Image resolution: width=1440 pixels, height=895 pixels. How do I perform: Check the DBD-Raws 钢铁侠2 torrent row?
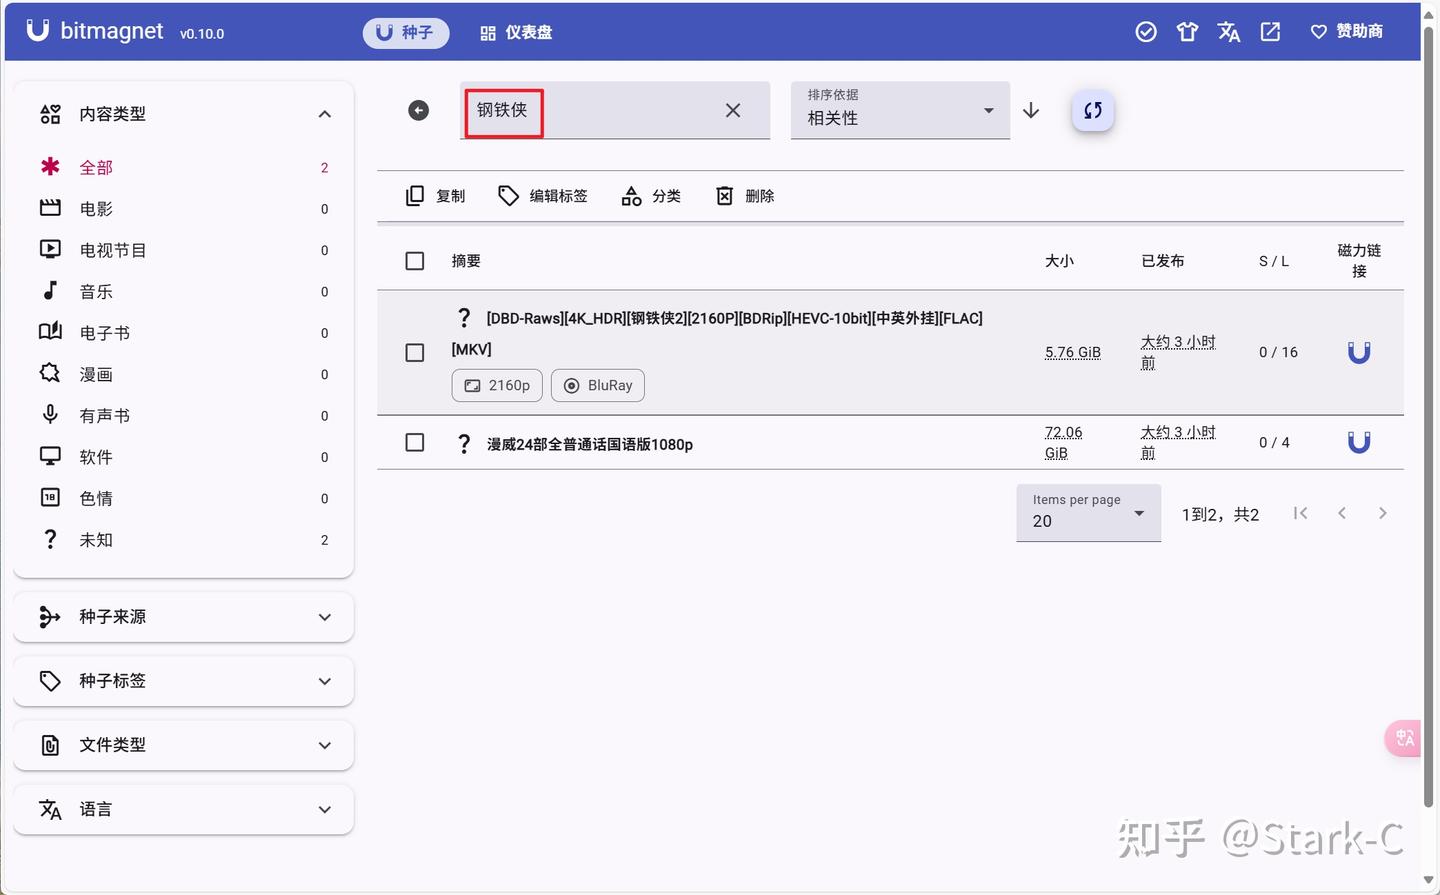pos(415,352)
